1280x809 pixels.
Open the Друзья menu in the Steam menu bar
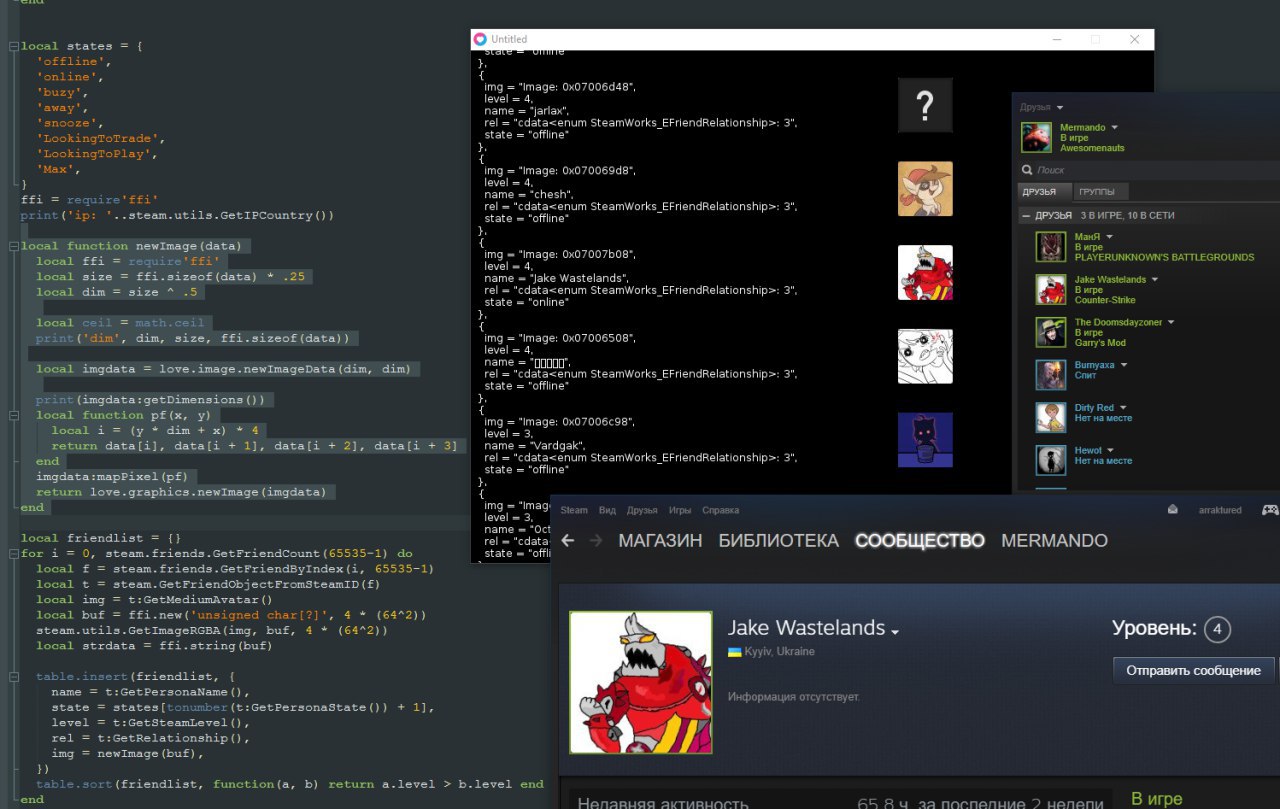click(642, 510)
